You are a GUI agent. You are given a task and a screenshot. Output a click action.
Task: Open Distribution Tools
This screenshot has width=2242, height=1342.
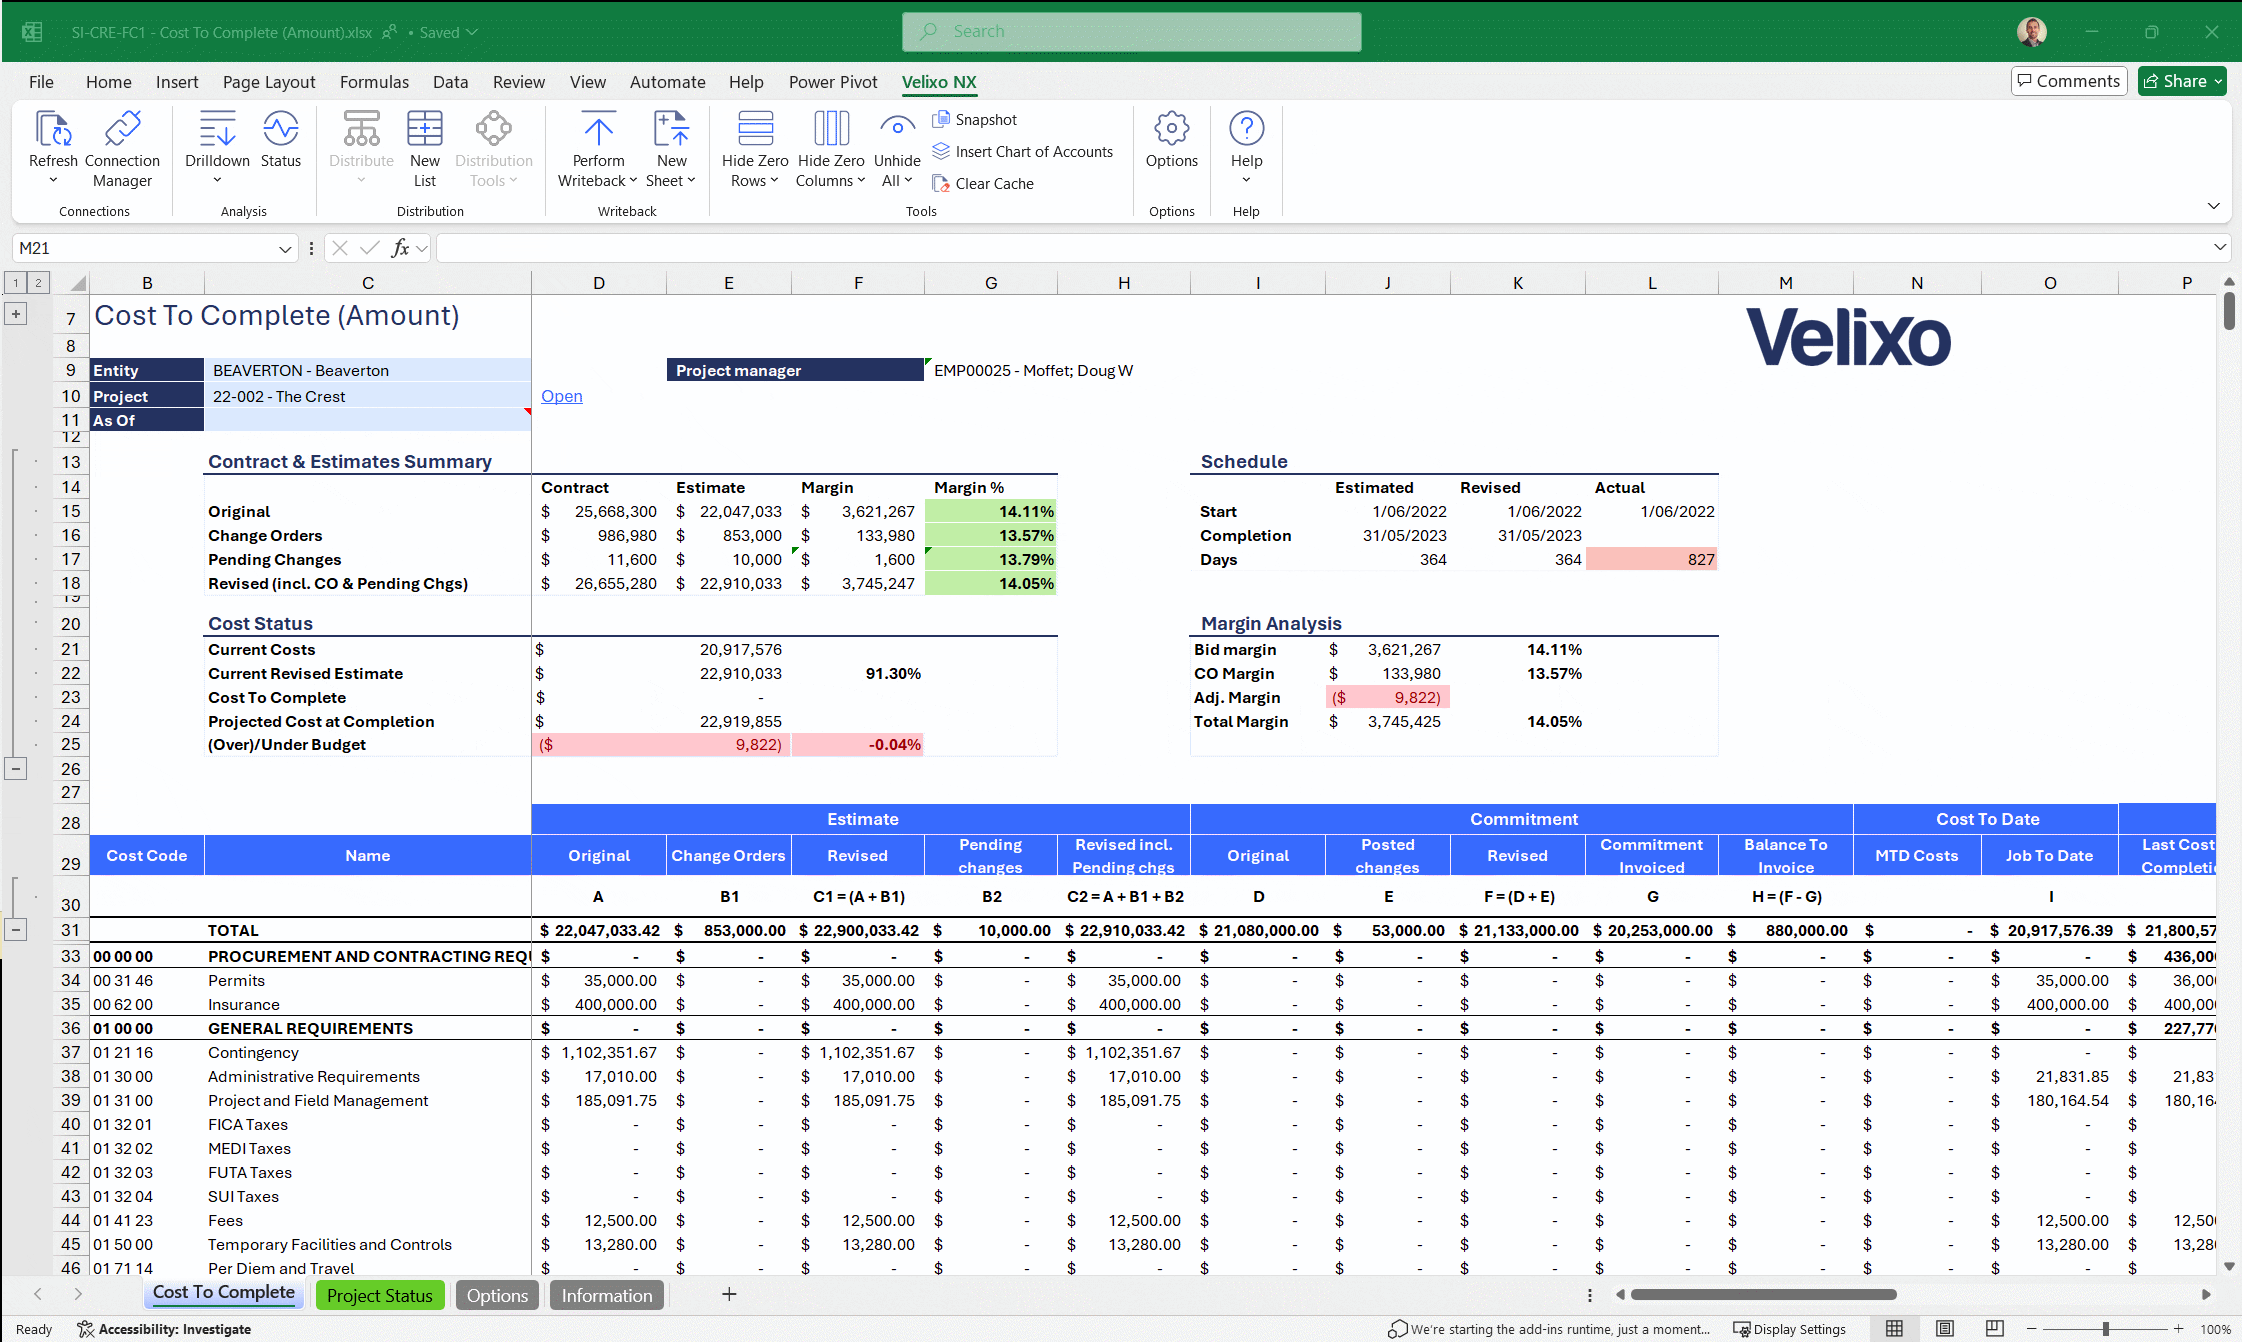click(x=494, y=149)
